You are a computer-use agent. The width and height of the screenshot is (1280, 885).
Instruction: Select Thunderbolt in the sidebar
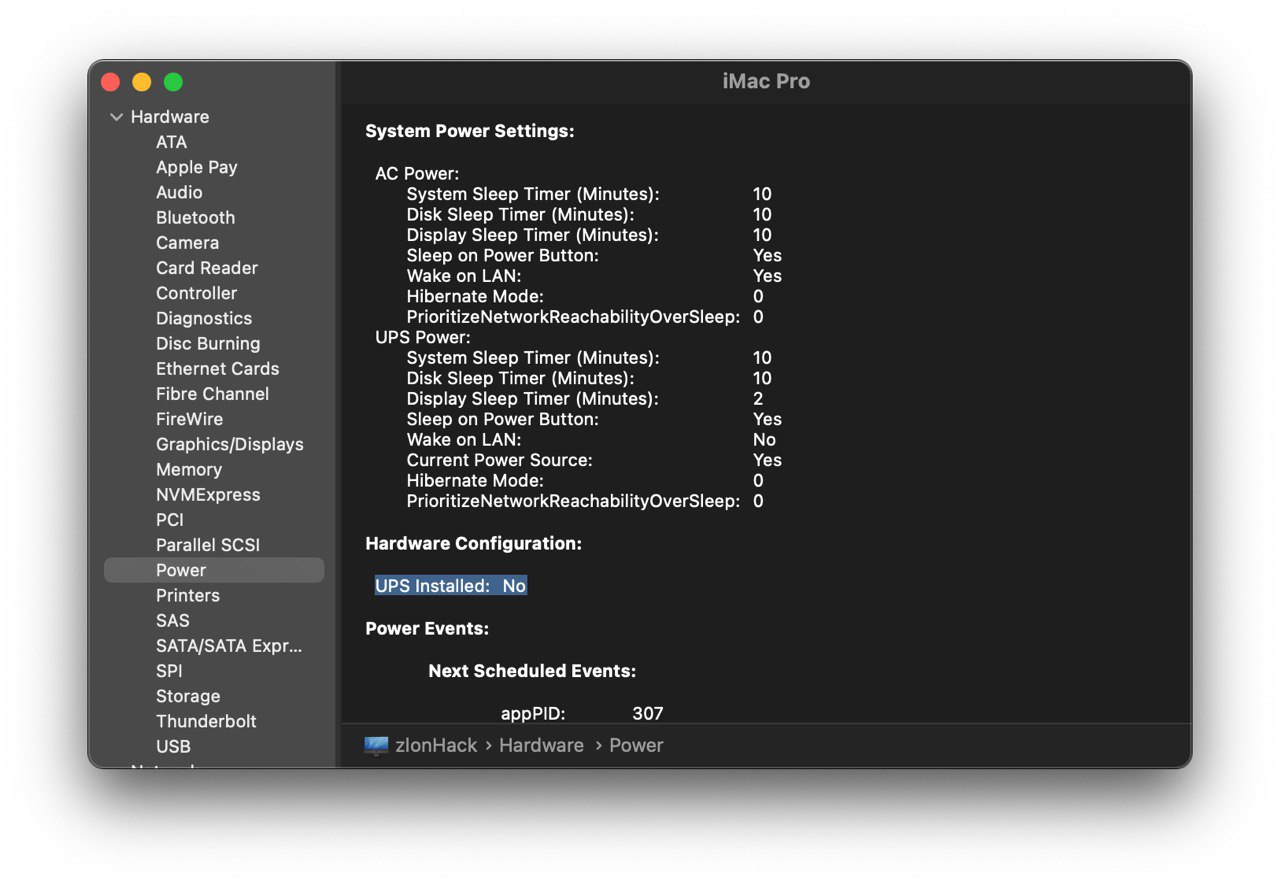(206, 721)
